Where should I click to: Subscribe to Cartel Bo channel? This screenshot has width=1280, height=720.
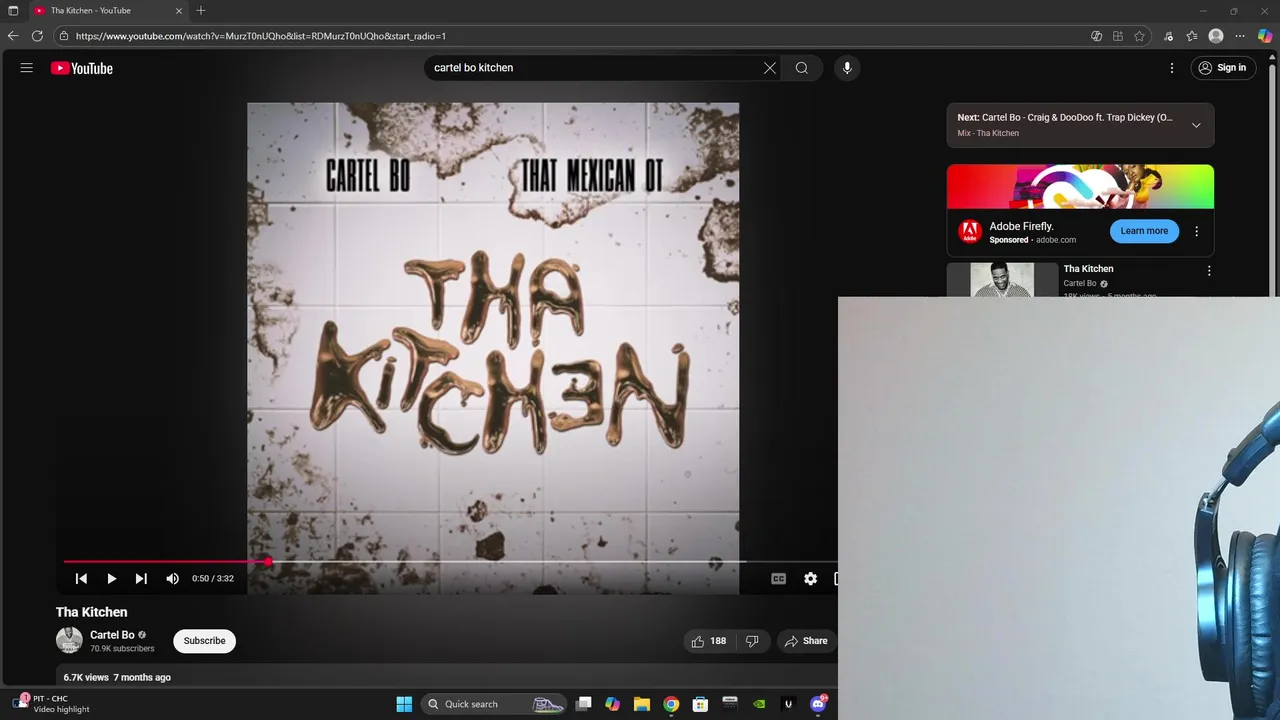tap(204, 641)
